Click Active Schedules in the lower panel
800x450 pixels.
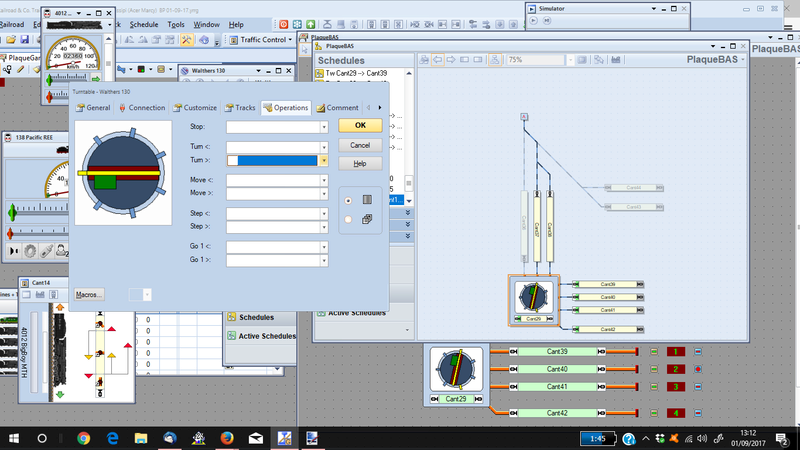pyautogui.click(x=262, y=336)
